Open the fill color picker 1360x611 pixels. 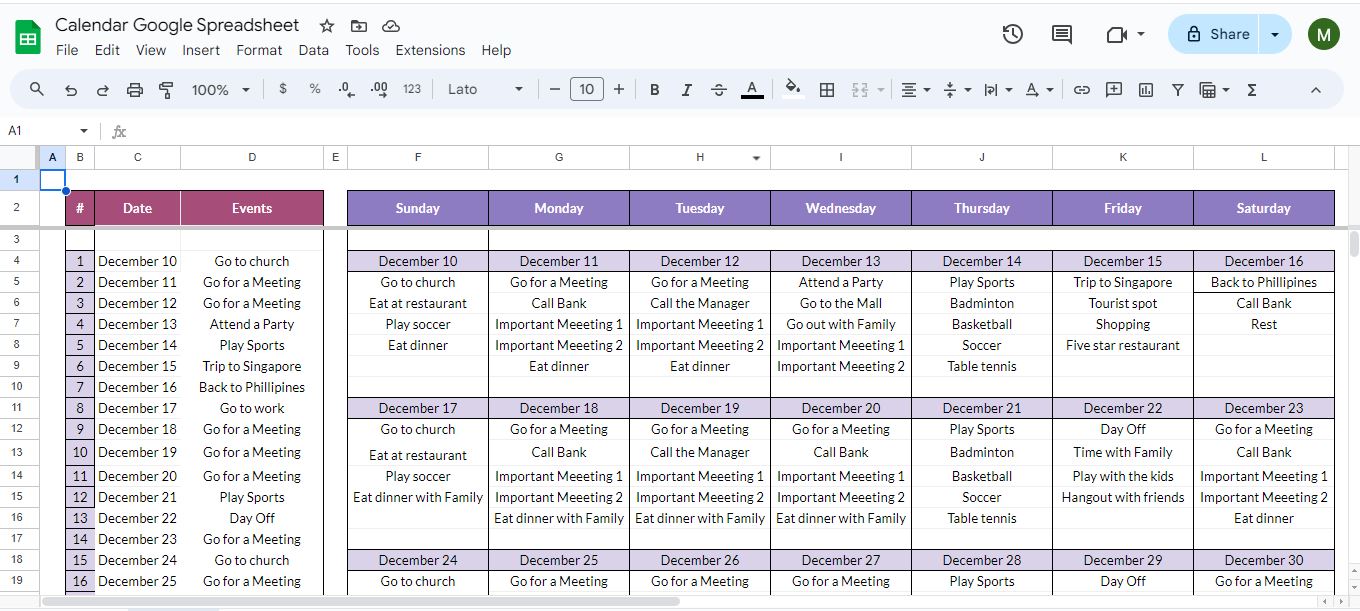click(x=793, y=89)
